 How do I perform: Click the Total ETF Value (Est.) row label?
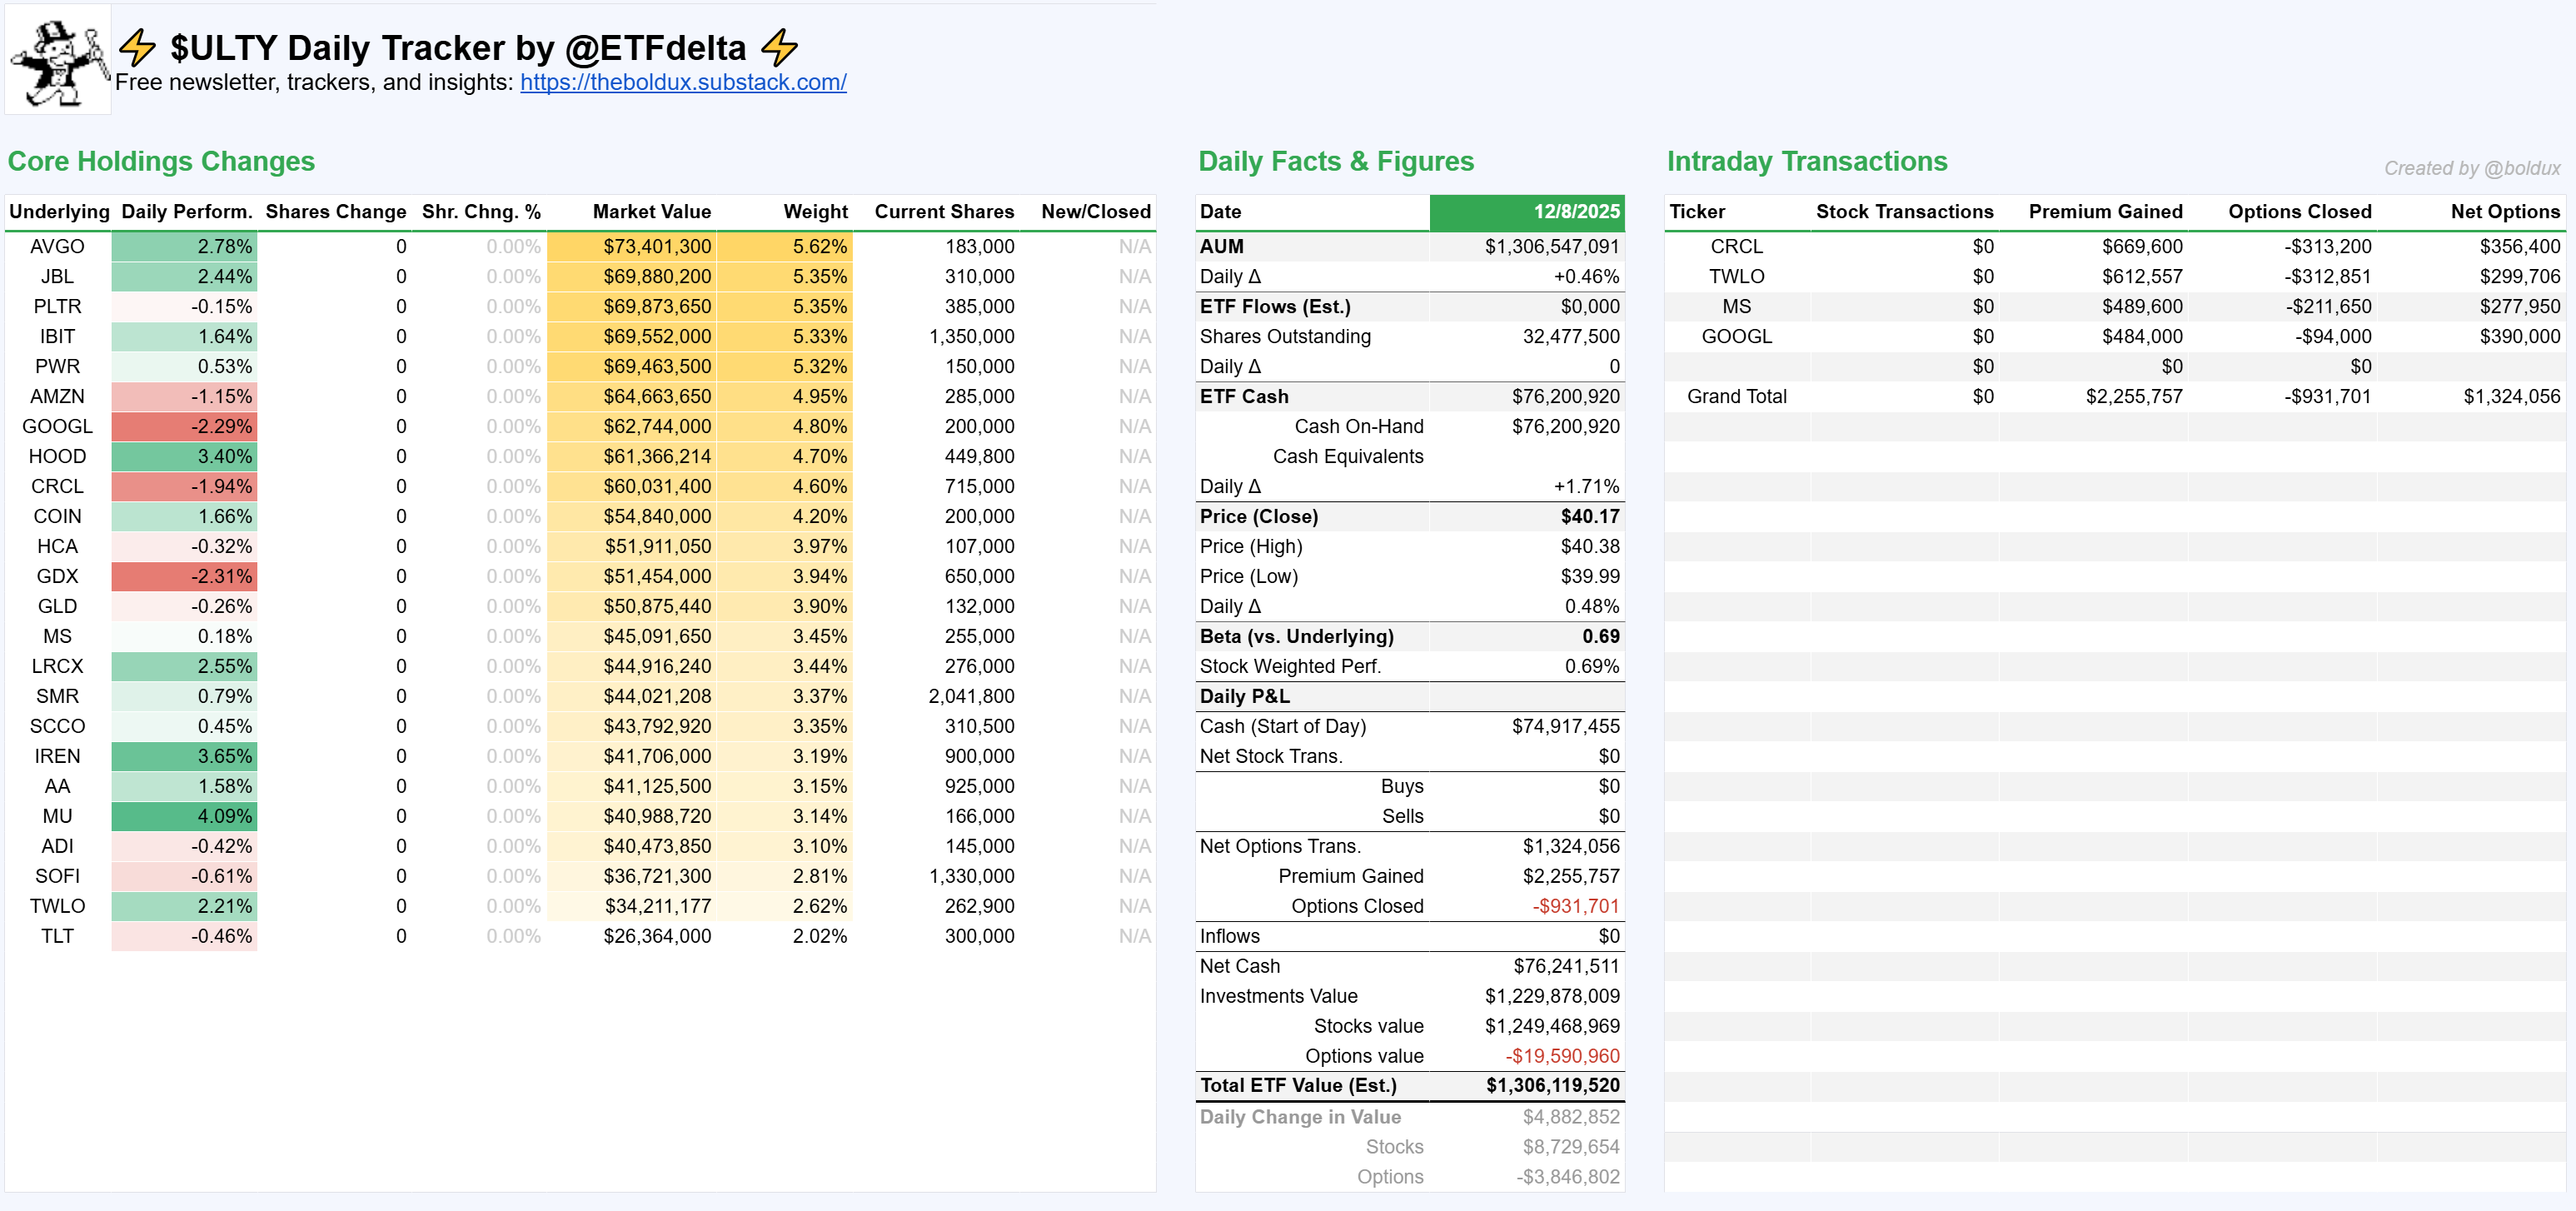1298,1085
